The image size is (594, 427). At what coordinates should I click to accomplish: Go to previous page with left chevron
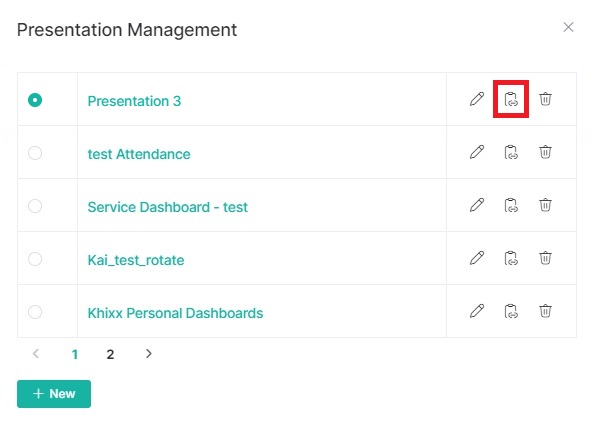(36, 353)
